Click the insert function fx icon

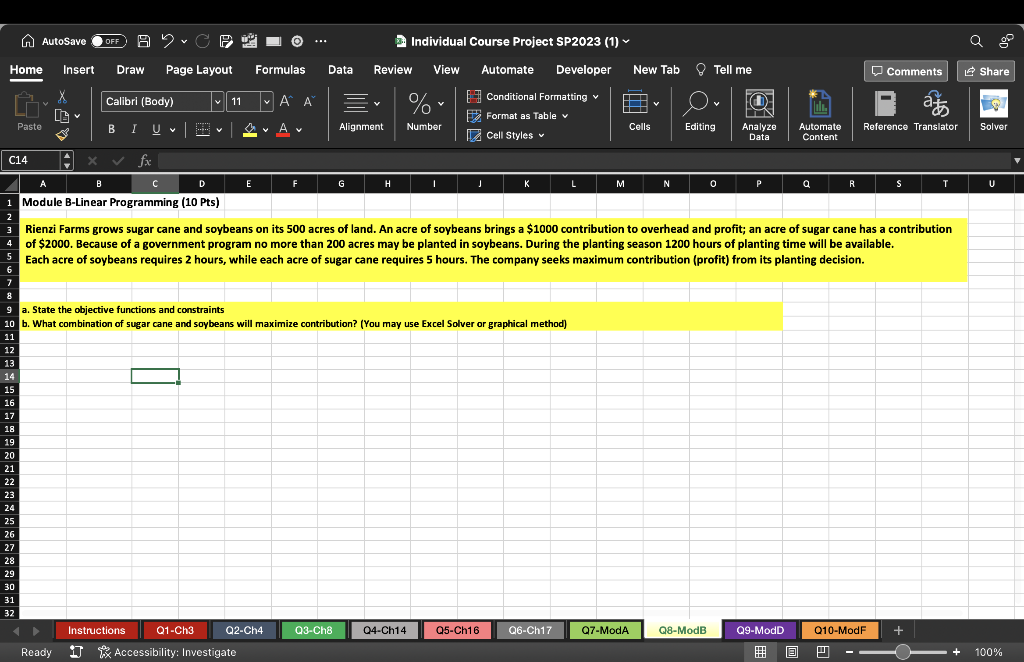point(144,160)
